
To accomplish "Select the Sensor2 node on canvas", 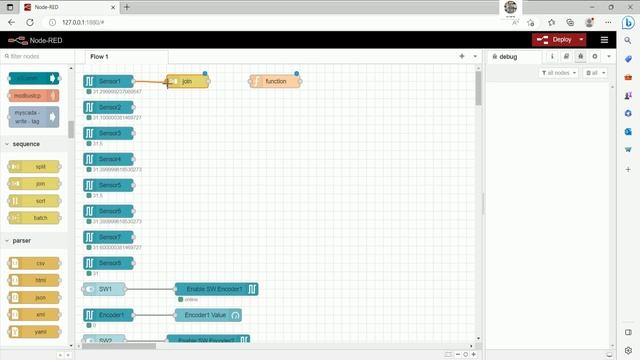I will click(109, 107).
